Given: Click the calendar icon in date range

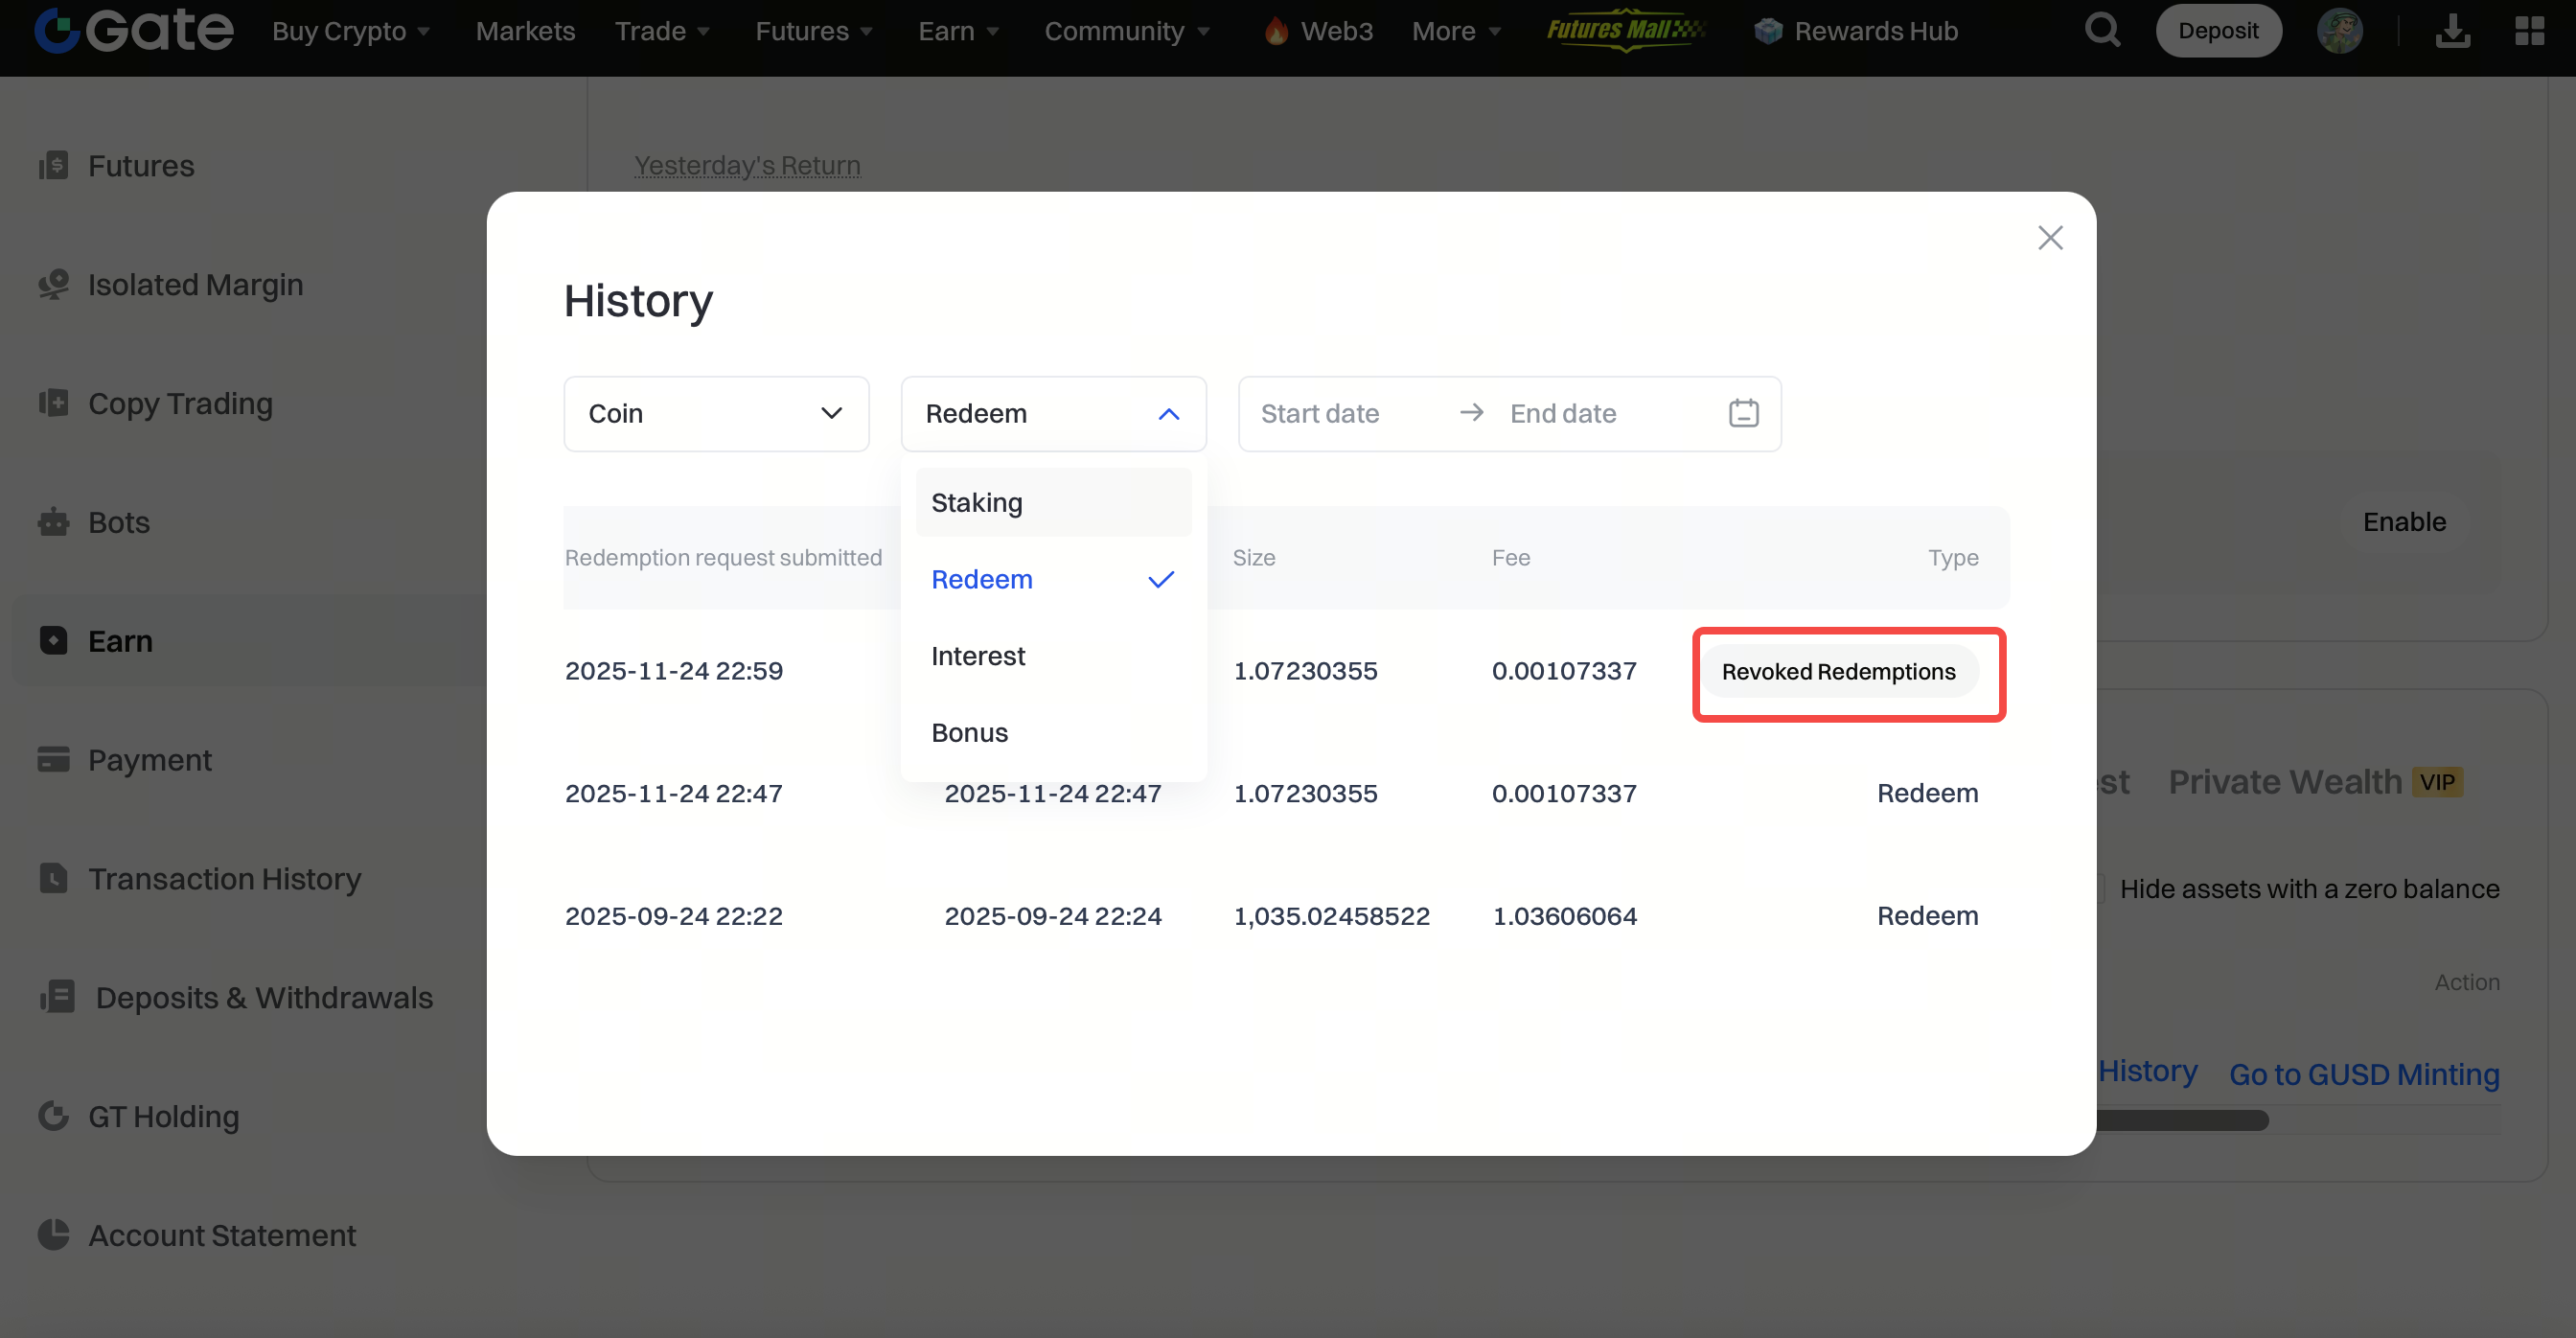Looking at the screenshot, I should pos(1743,413).
